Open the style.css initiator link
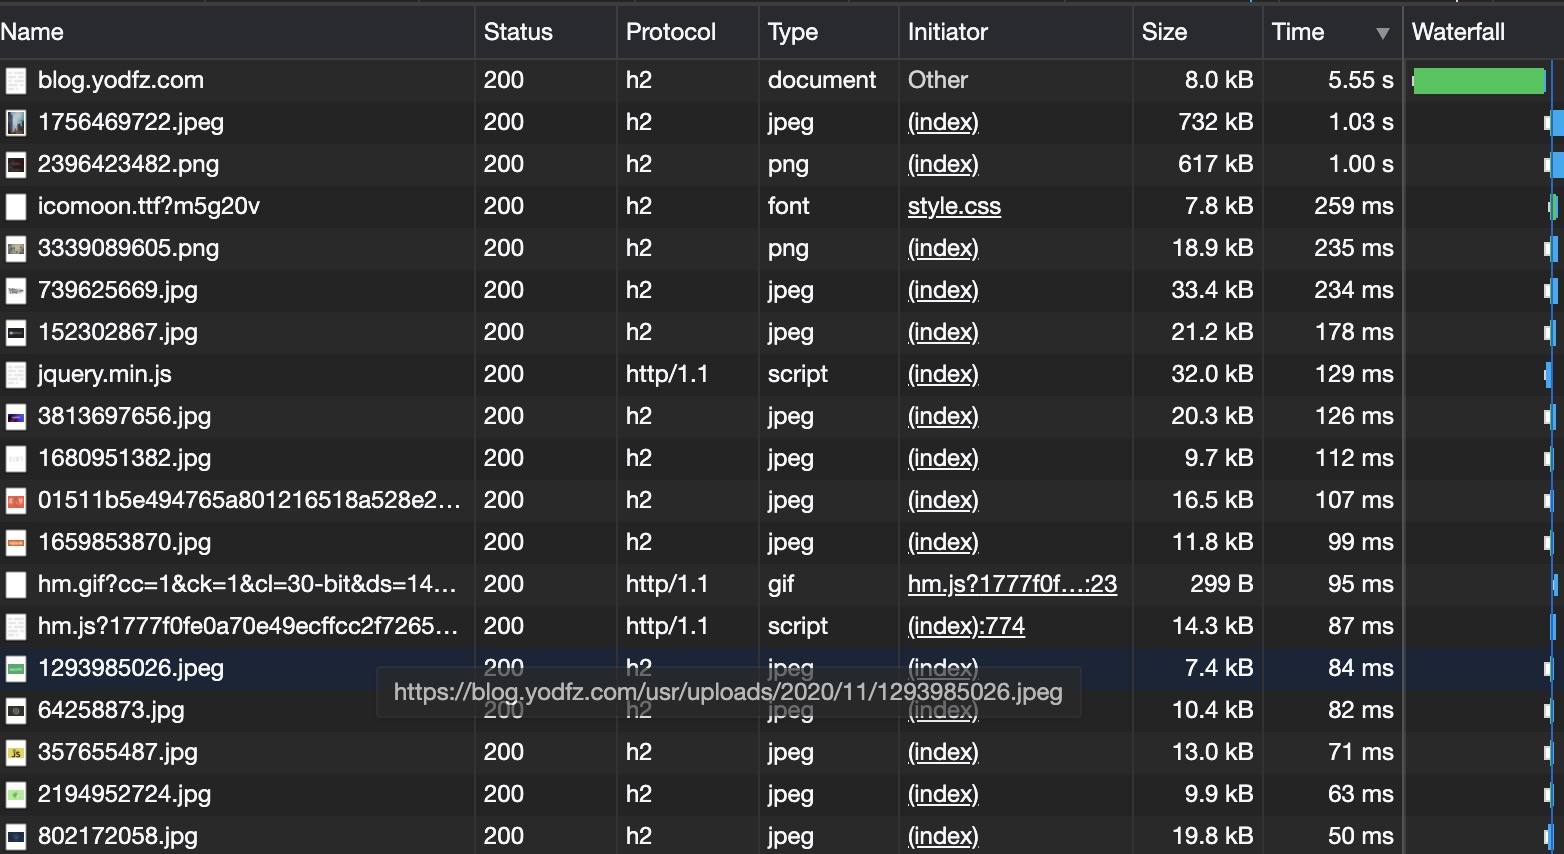 (954, 206)
